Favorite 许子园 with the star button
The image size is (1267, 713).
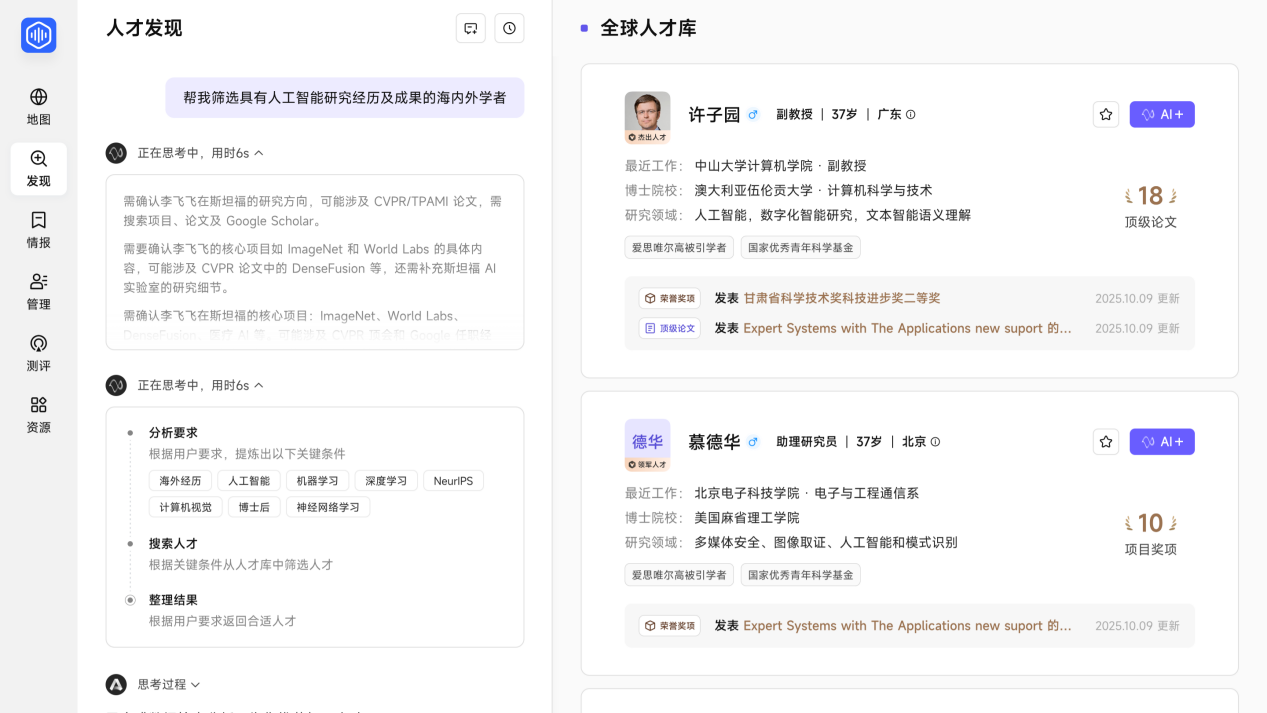pos(1105,115)
